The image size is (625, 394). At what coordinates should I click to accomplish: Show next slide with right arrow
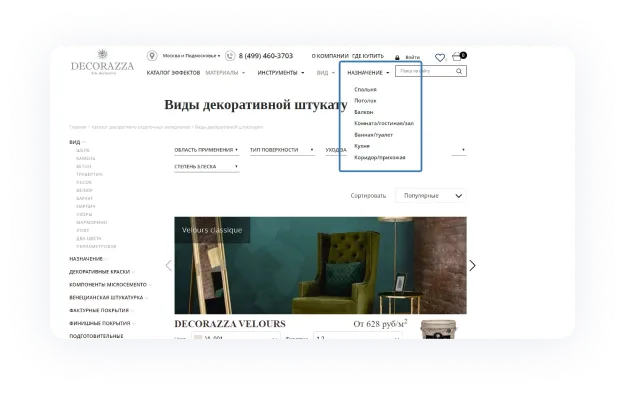coord(472,265)
